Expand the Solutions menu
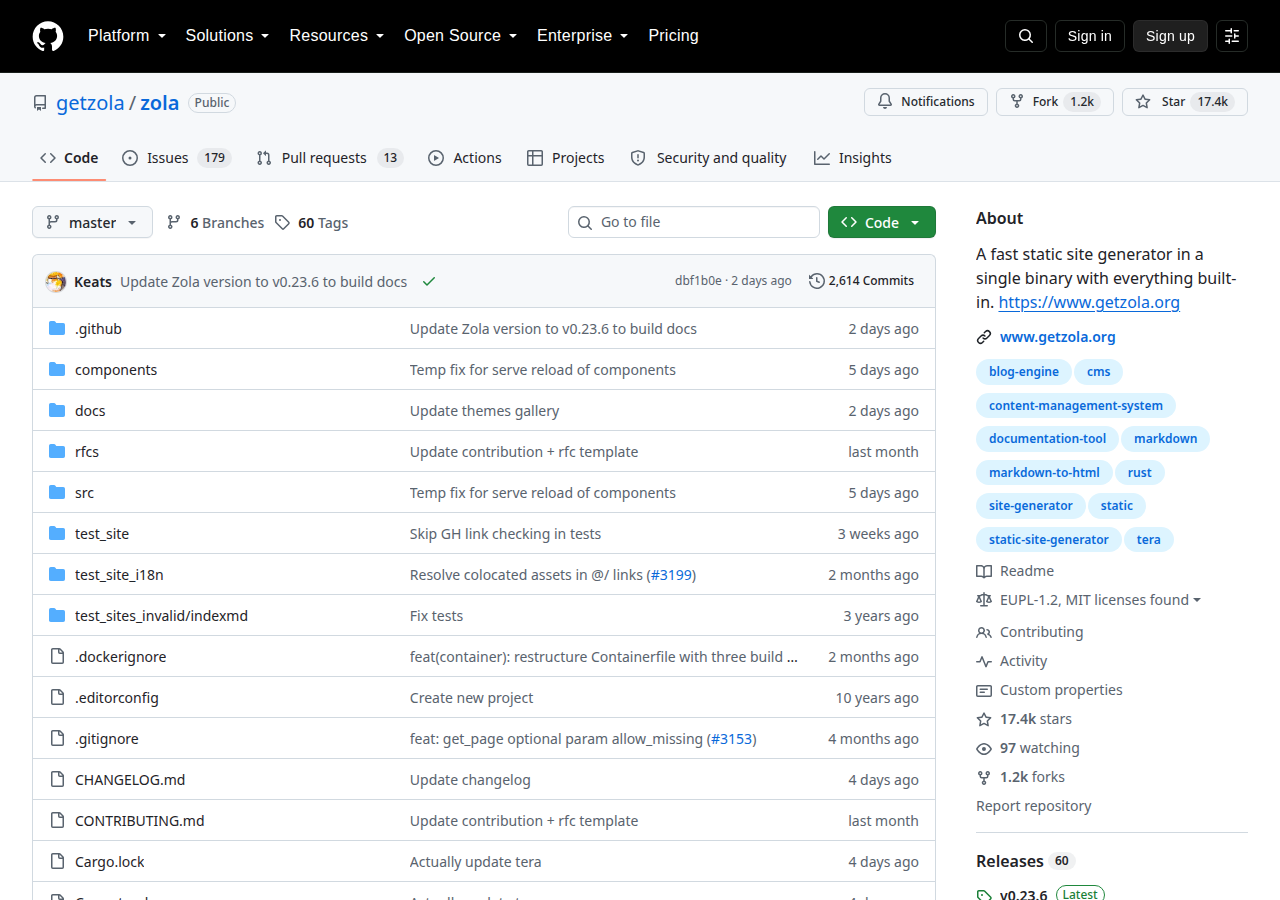This screenshot has width=1280, height=900. (x=227, y=36)
